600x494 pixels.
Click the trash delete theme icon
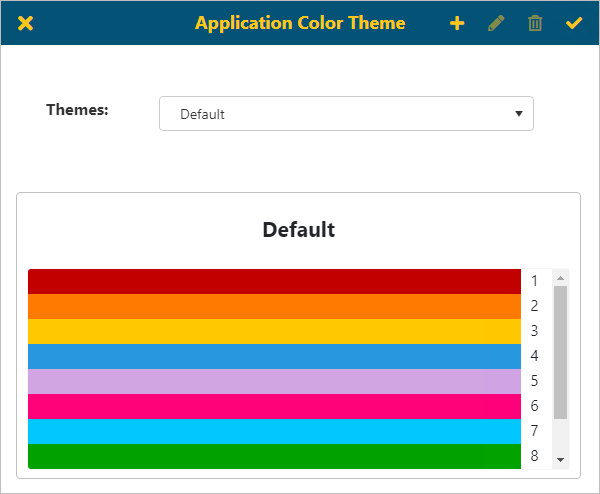click(x=535, y=23)
